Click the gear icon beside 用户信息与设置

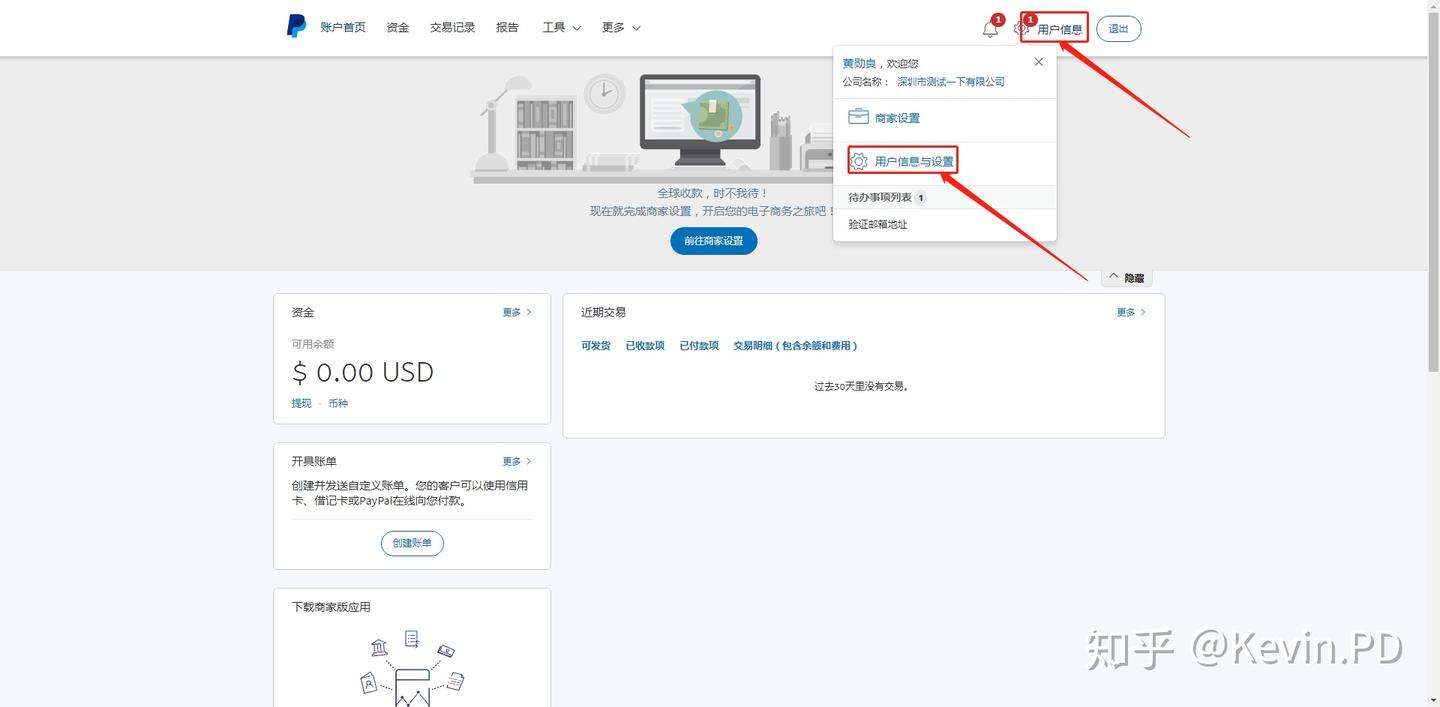click(858, 160)
